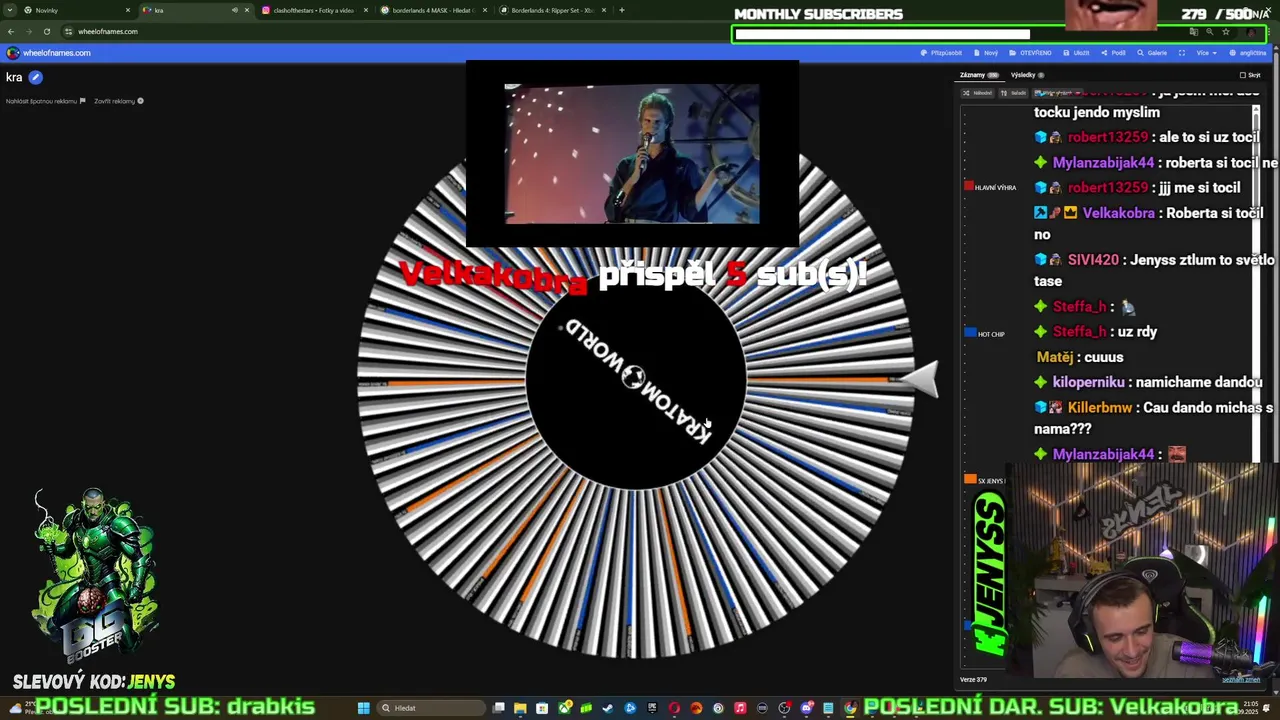Spin the wheel via the KRATOM WORLD center
This screenshot has height=720, width=1280.
tap(636, 378)
